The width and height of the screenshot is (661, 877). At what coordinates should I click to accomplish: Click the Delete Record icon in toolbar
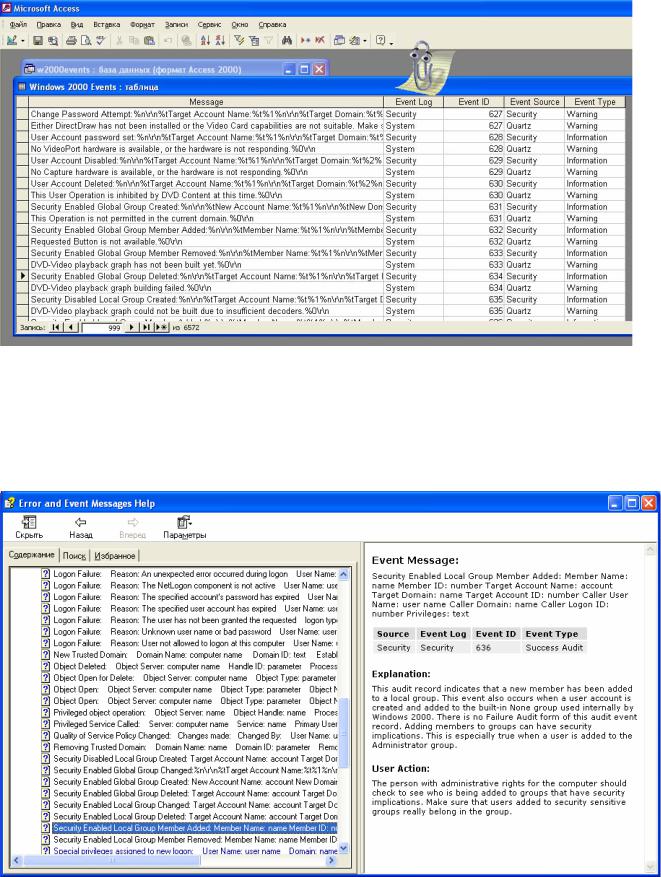click(320, 40)
